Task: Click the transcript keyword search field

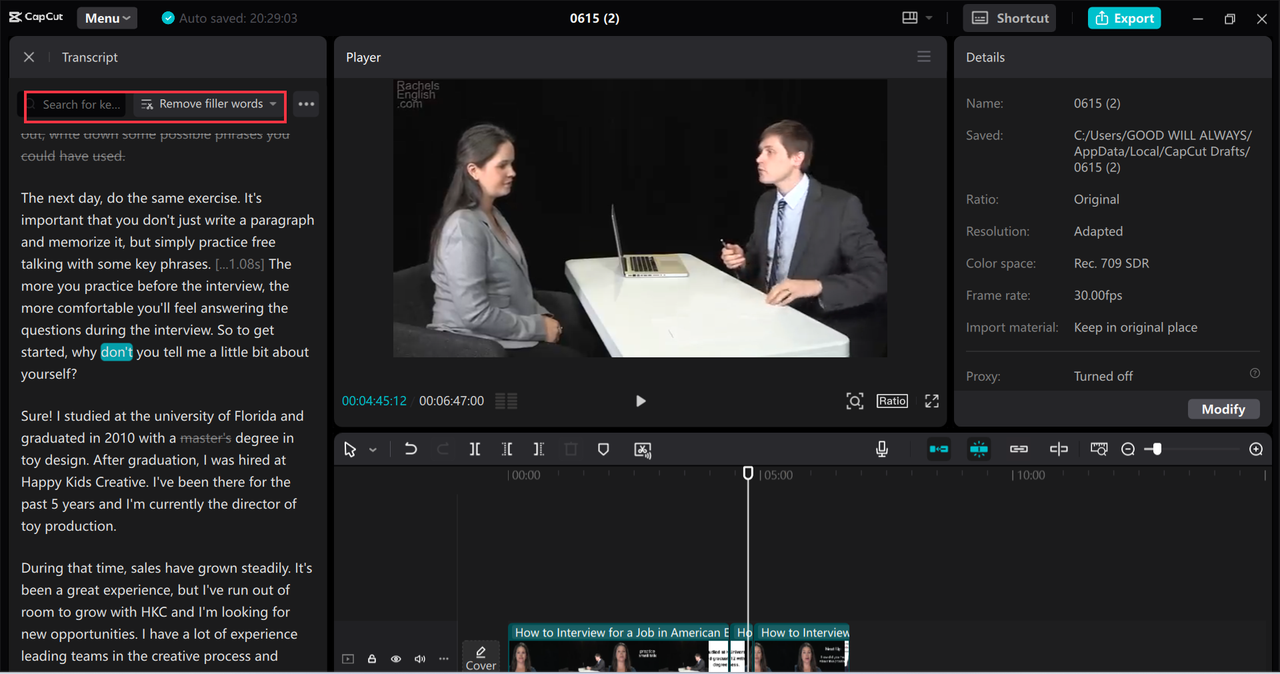Action: click(x=77, y=104)
